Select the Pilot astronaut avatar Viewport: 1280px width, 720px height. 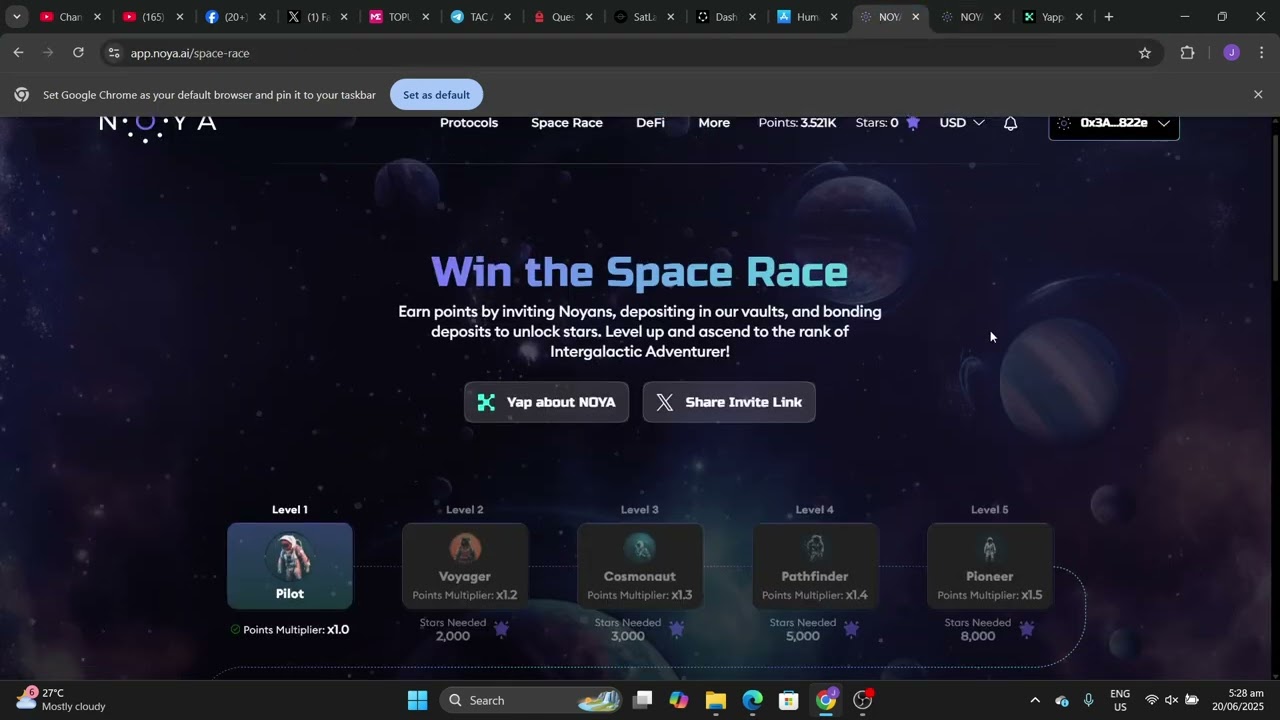(x=290, y=556)
